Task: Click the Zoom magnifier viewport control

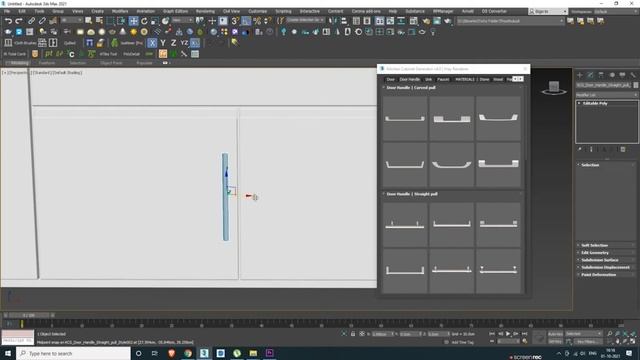Action: click(609, 333)
